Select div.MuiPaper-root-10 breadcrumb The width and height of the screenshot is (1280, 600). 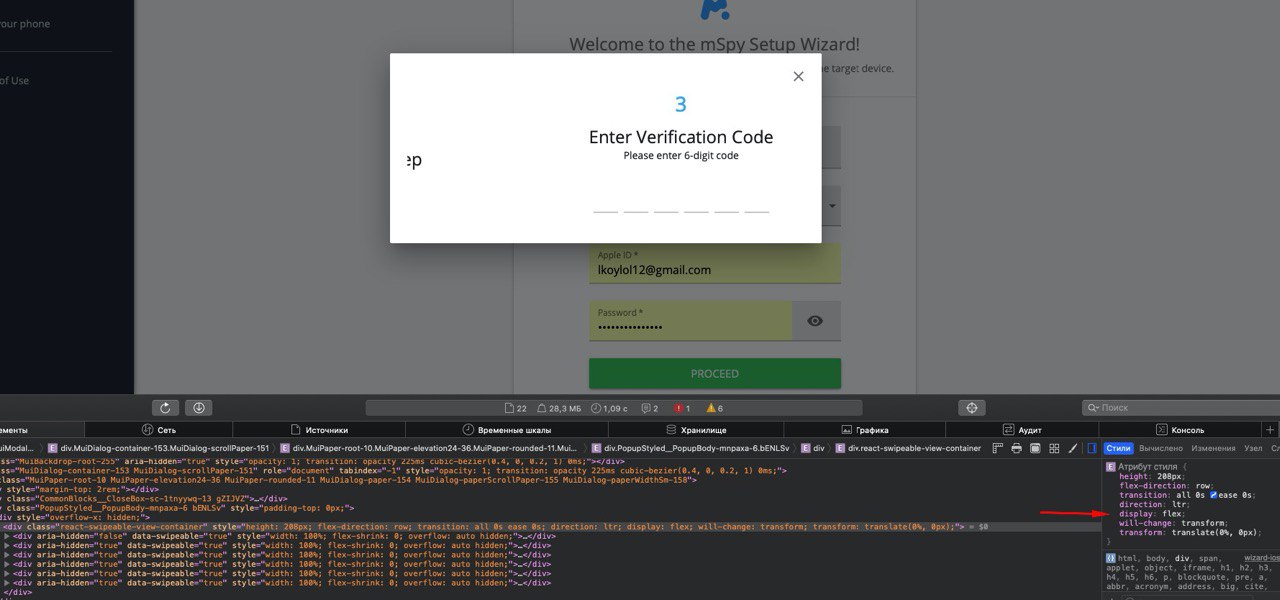[430, 448]
